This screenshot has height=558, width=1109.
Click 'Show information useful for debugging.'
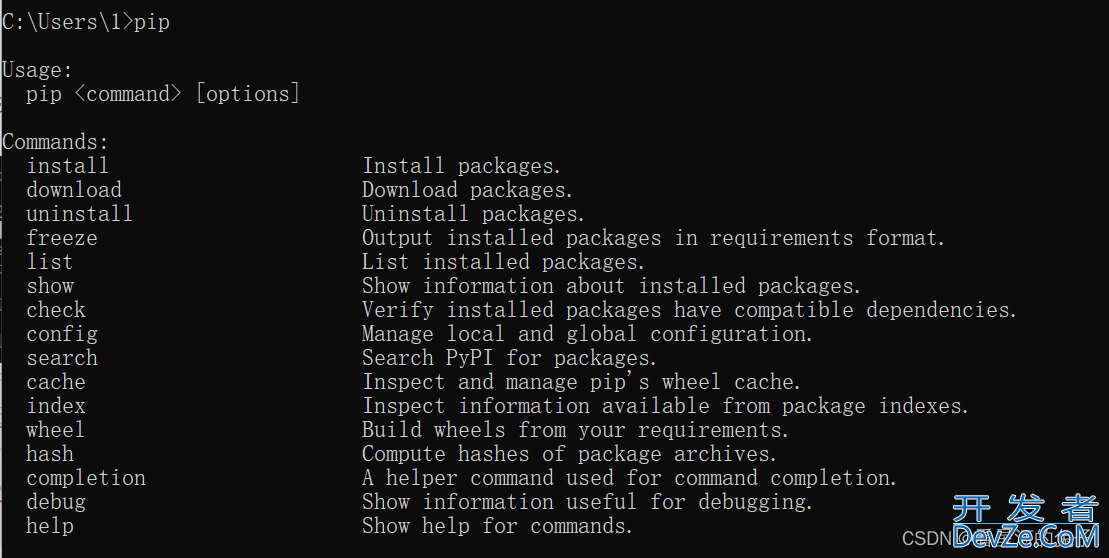587,503
